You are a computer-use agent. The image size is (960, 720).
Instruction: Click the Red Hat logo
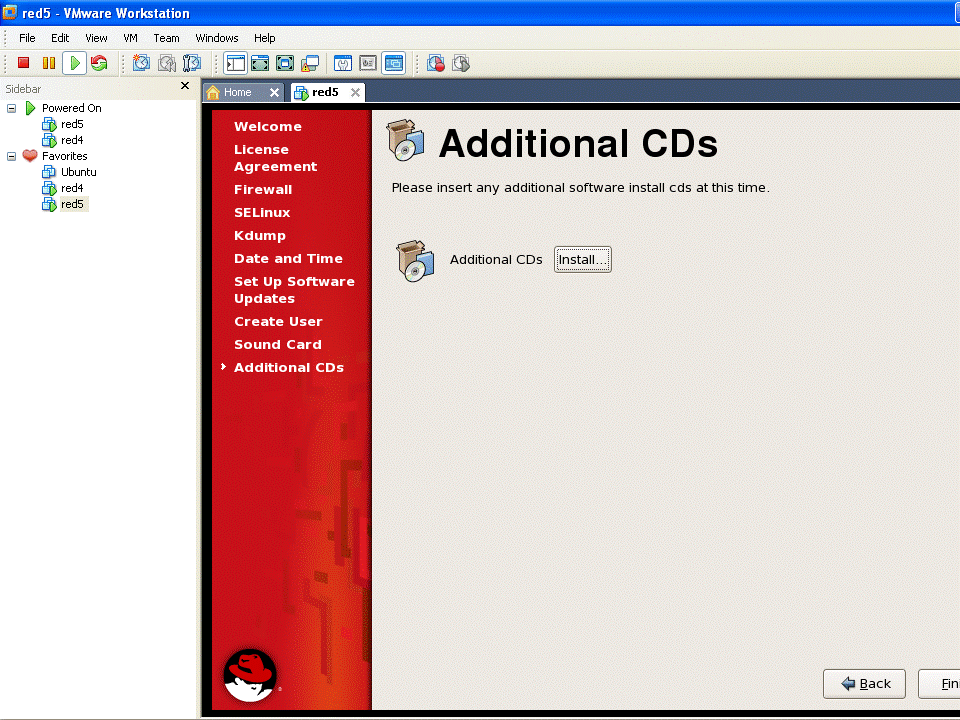250,675
